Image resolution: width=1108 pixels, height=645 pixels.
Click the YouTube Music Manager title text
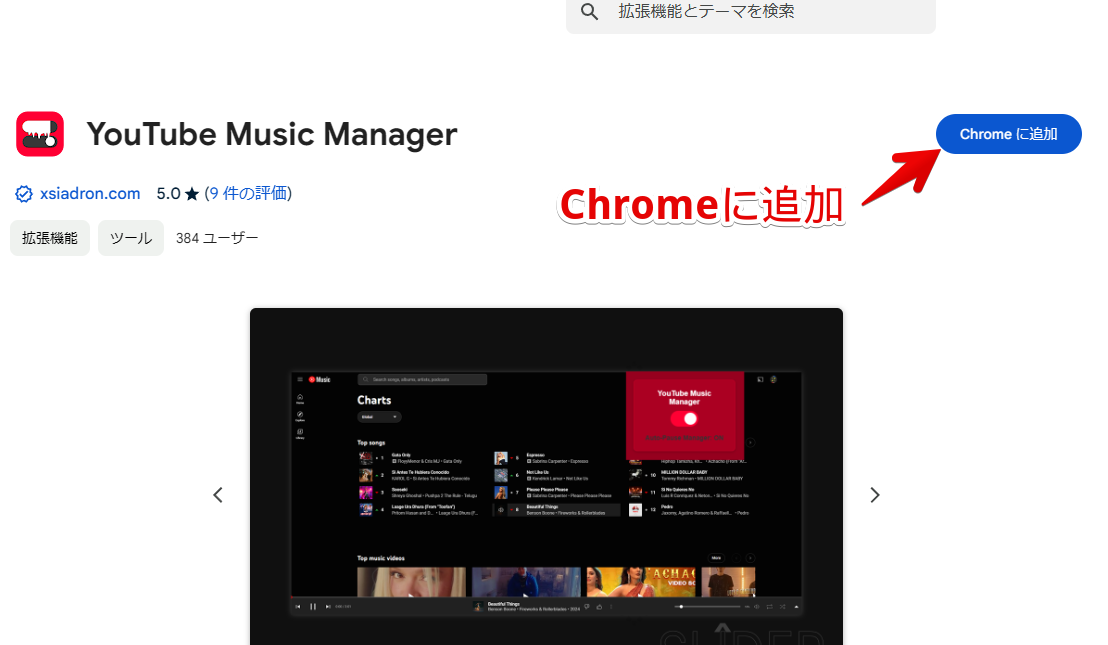pyautogui.click(x=272, y=134)
